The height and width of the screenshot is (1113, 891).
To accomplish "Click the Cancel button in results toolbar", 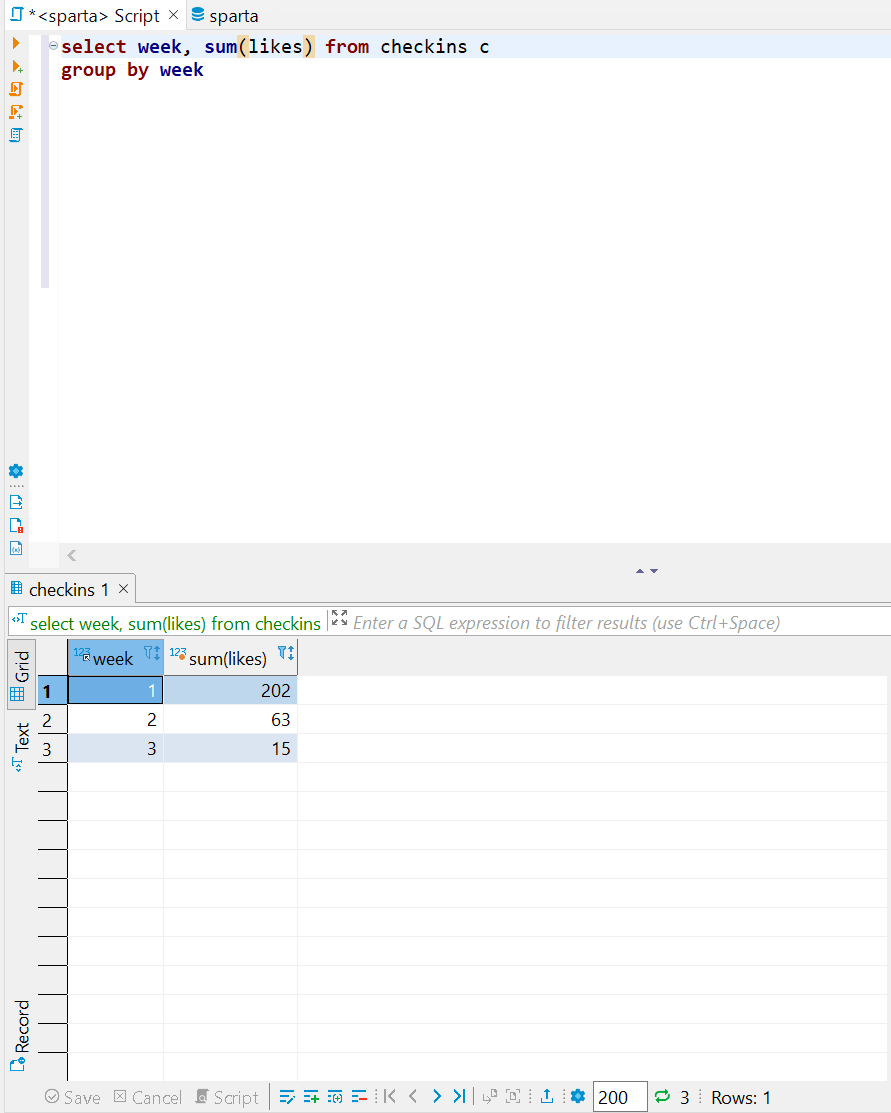I will tap(148, 1097).
